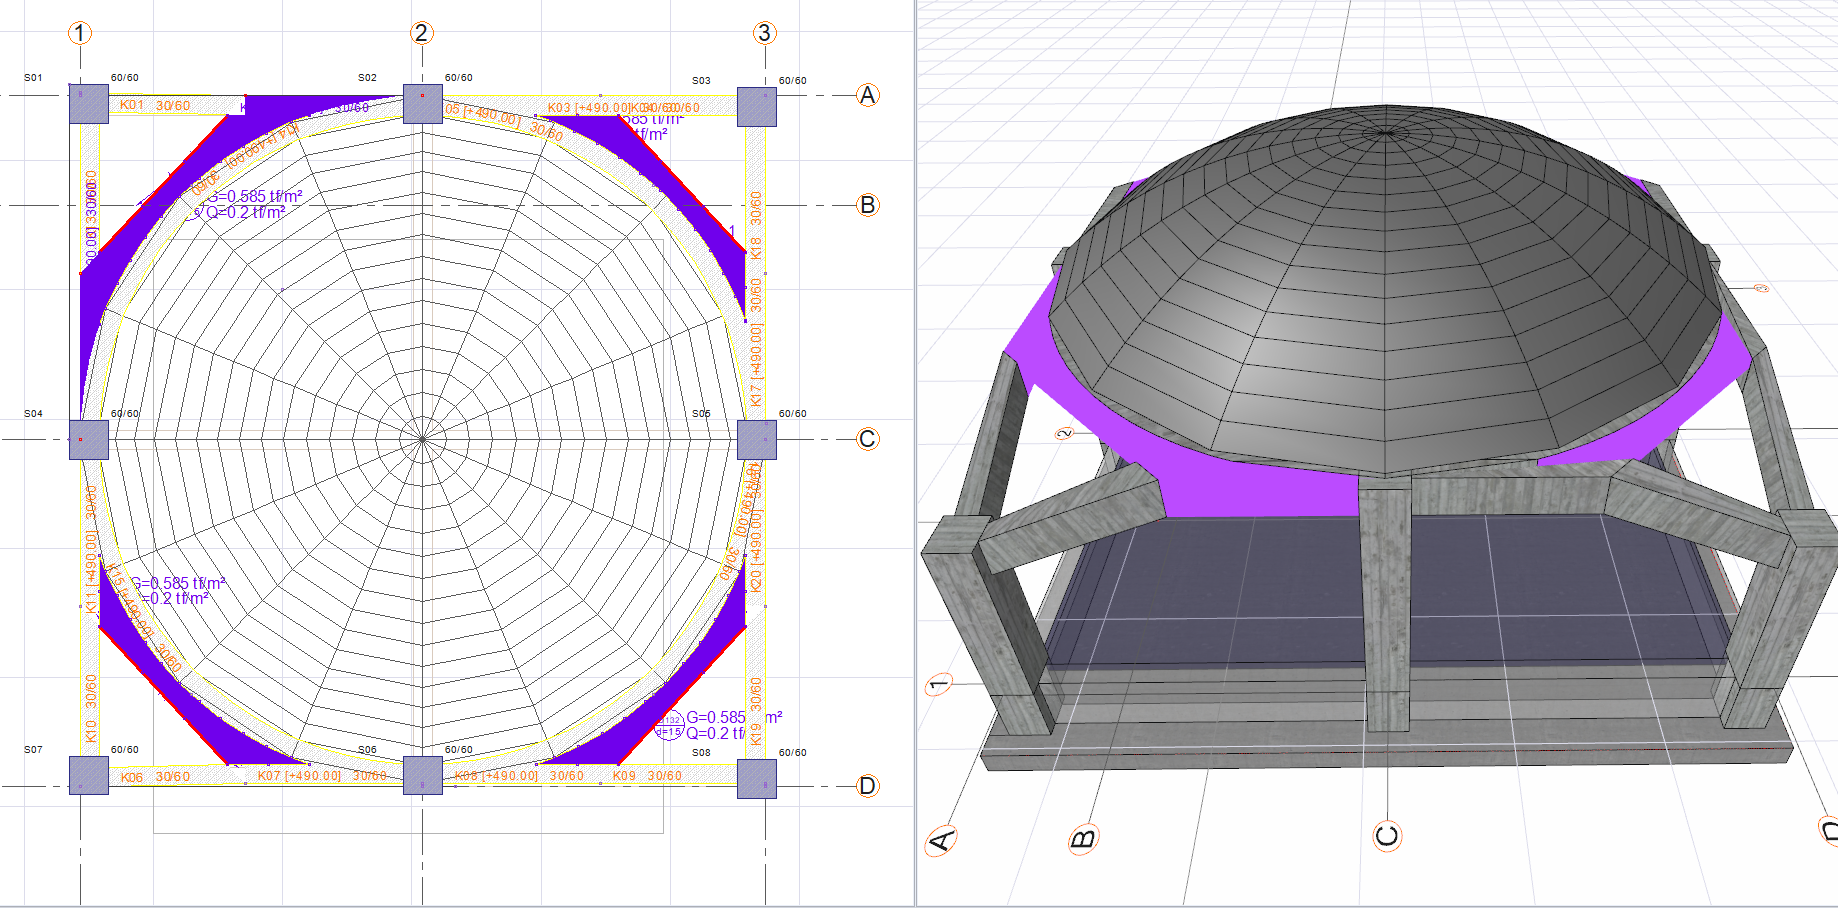Select the K09 30/60 beam label

pos(647,776)
